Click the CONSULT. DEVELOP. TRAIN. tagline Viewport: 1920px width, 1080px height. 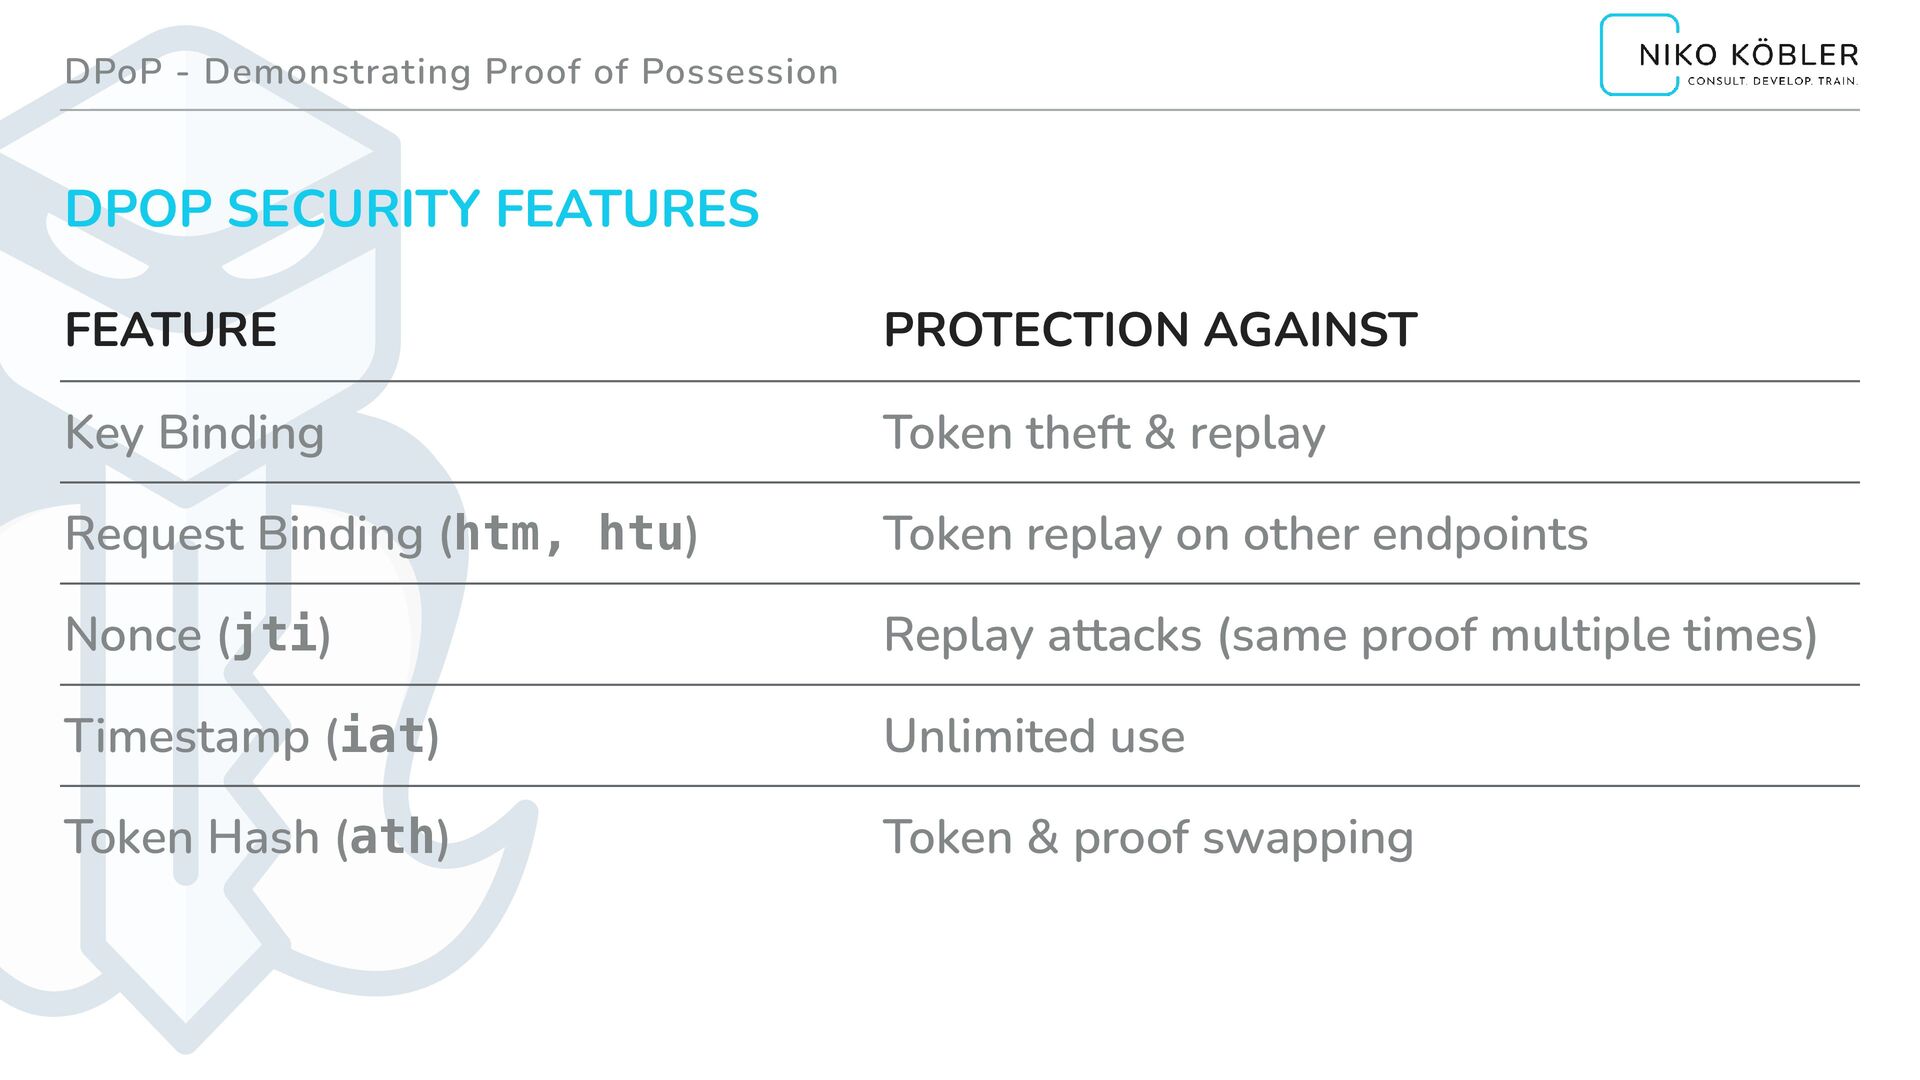pyautogui.click(x=1772, y=81)
